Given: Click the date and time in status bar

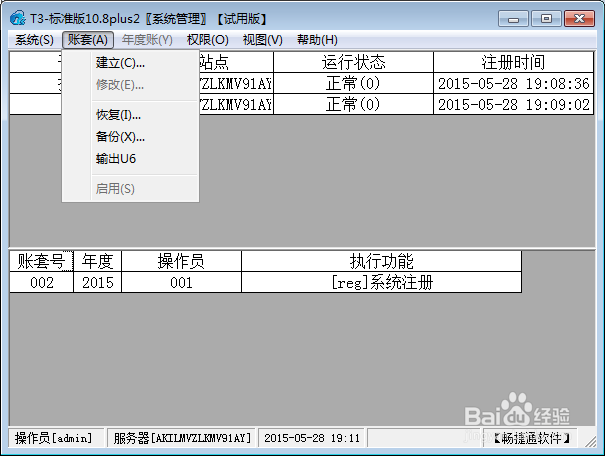Looking at the screenshot, I should click(x=312, y=438).
